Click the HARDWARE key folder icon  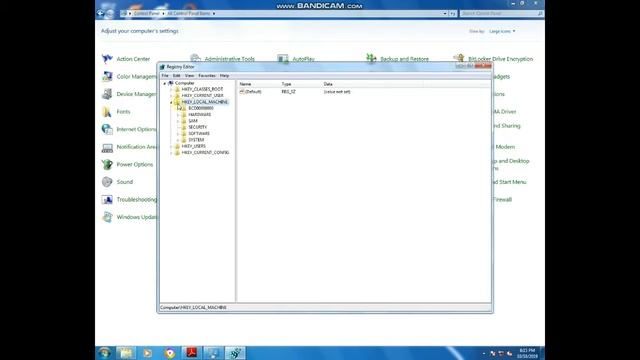184,115
